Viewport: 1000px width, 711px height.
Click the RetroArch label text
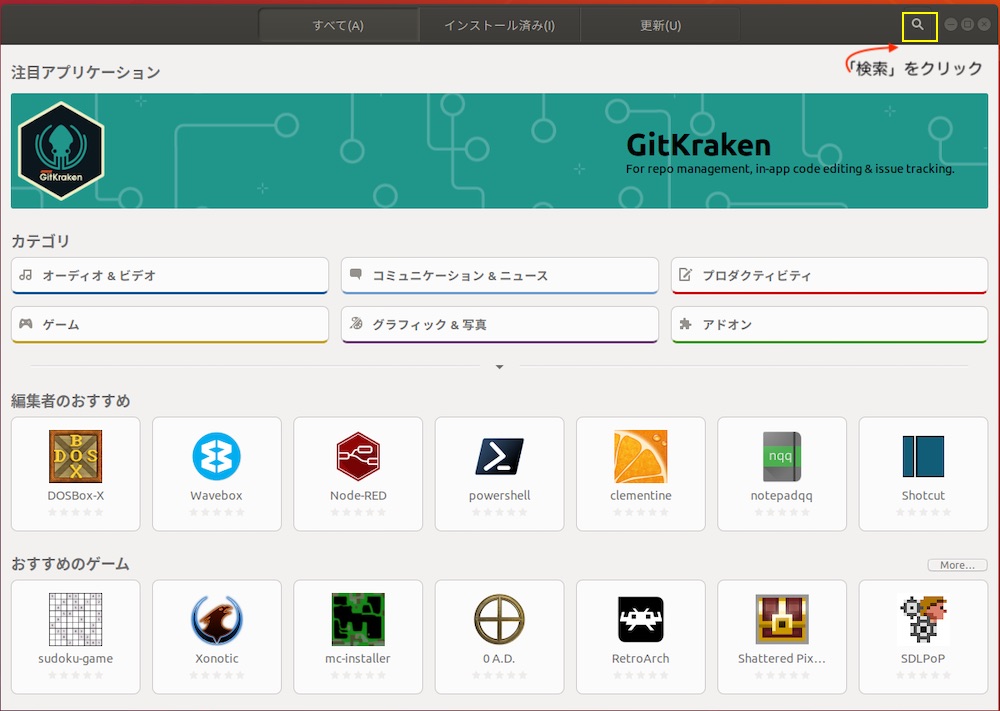coord(641,659)
